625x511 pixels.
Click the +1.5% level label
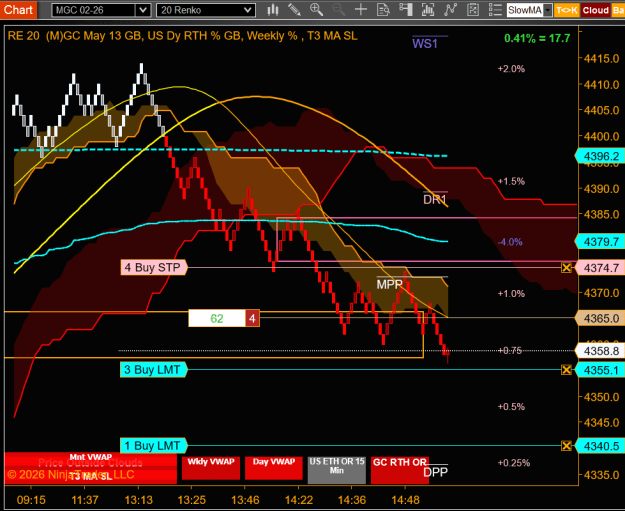(x=511, y=181)
